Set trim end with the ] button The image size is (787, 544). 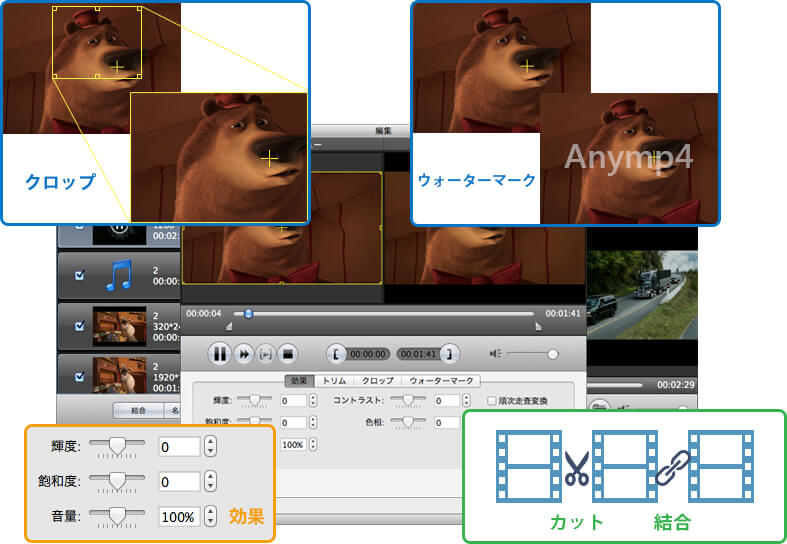click(449, 354)
